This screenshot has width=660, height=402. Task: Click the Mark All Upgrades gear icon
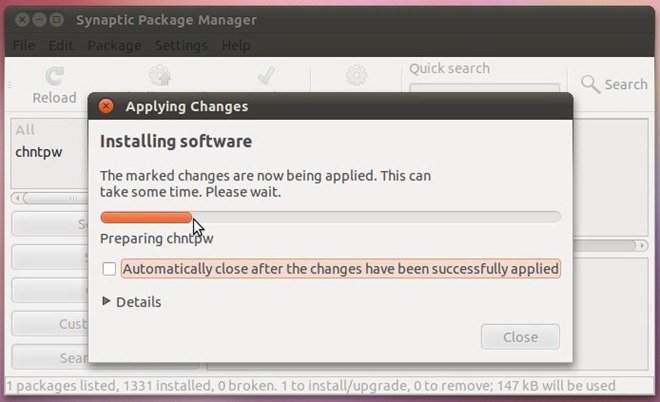click(160, 76)
